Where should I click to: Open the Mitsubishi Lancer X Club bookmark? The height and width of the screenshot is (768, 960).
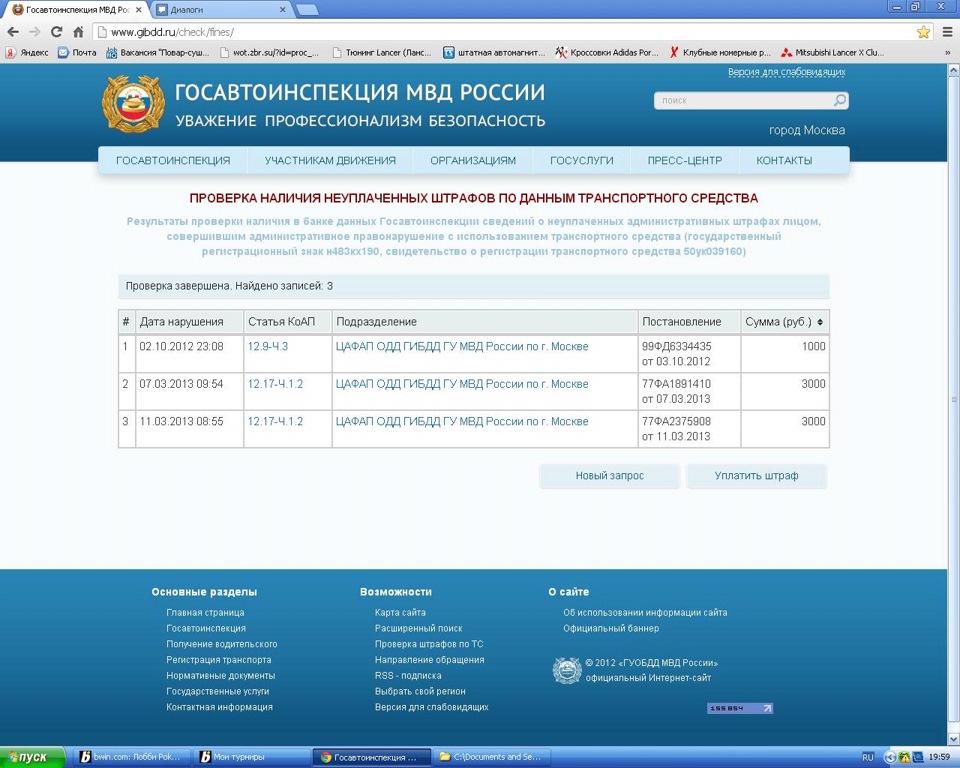pos(833,53)
